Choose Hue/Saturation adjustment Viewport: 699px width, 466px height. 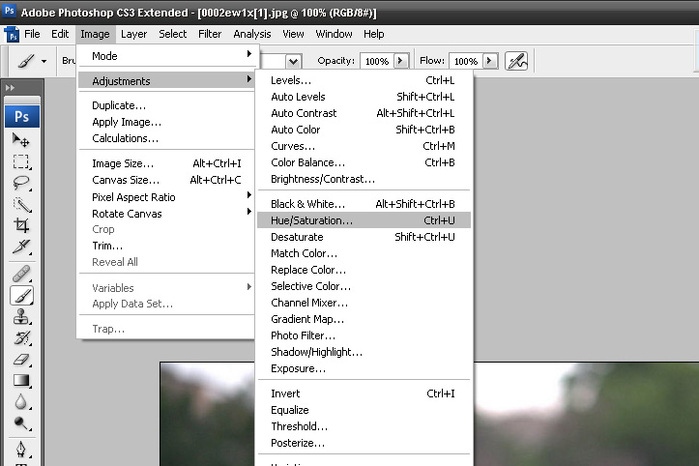pos(364,220)
